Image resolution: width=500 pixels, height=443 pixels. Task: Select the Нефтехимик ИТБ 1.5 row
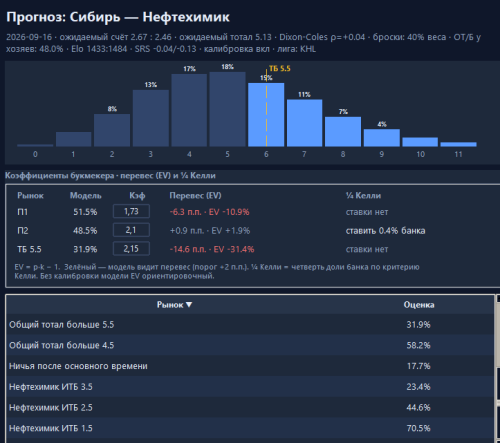pos(250,428)
